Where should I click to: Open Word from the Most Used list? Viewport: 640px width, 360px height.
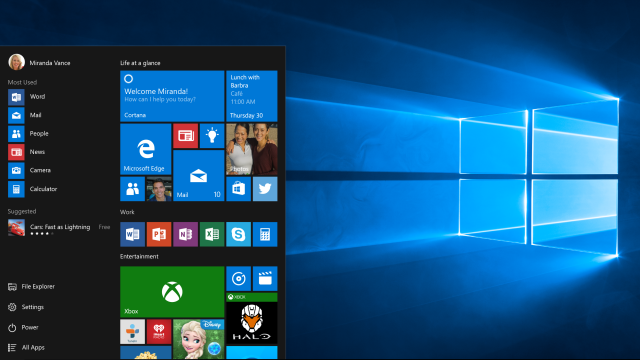27,97
